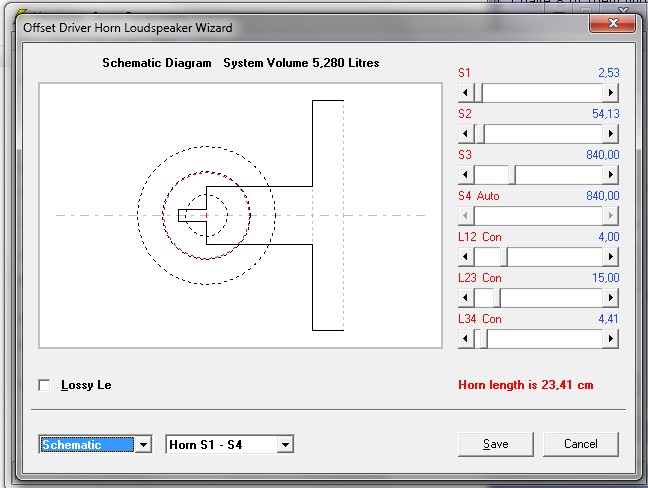Click the S3 slider left arrow
This screenshot has height=488, width=648.
coord(466,174)
